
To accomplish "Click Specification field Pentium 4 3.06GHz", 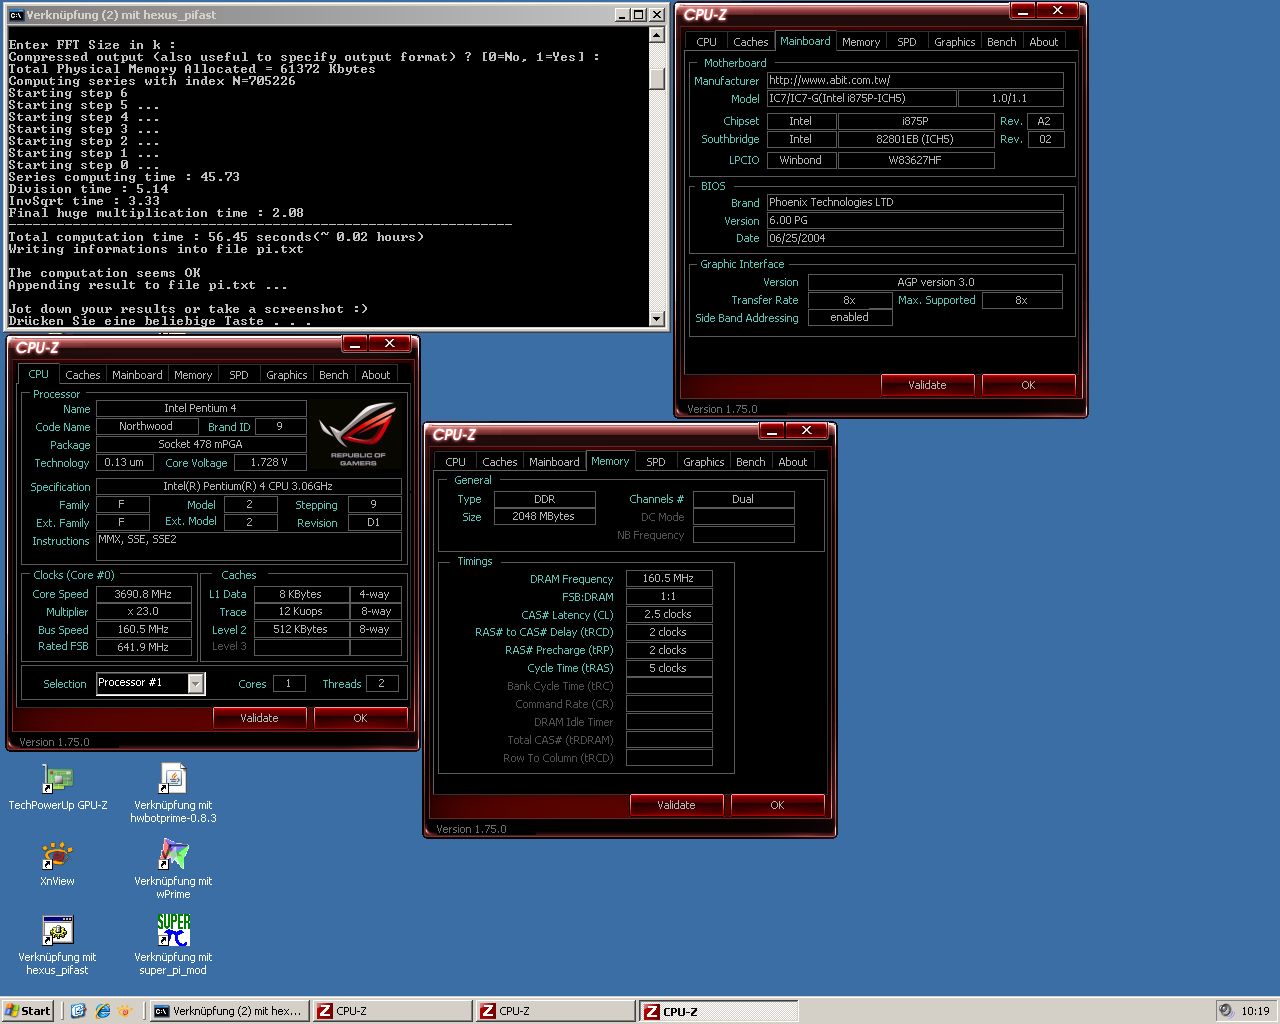I will click(x=249, y=486).
